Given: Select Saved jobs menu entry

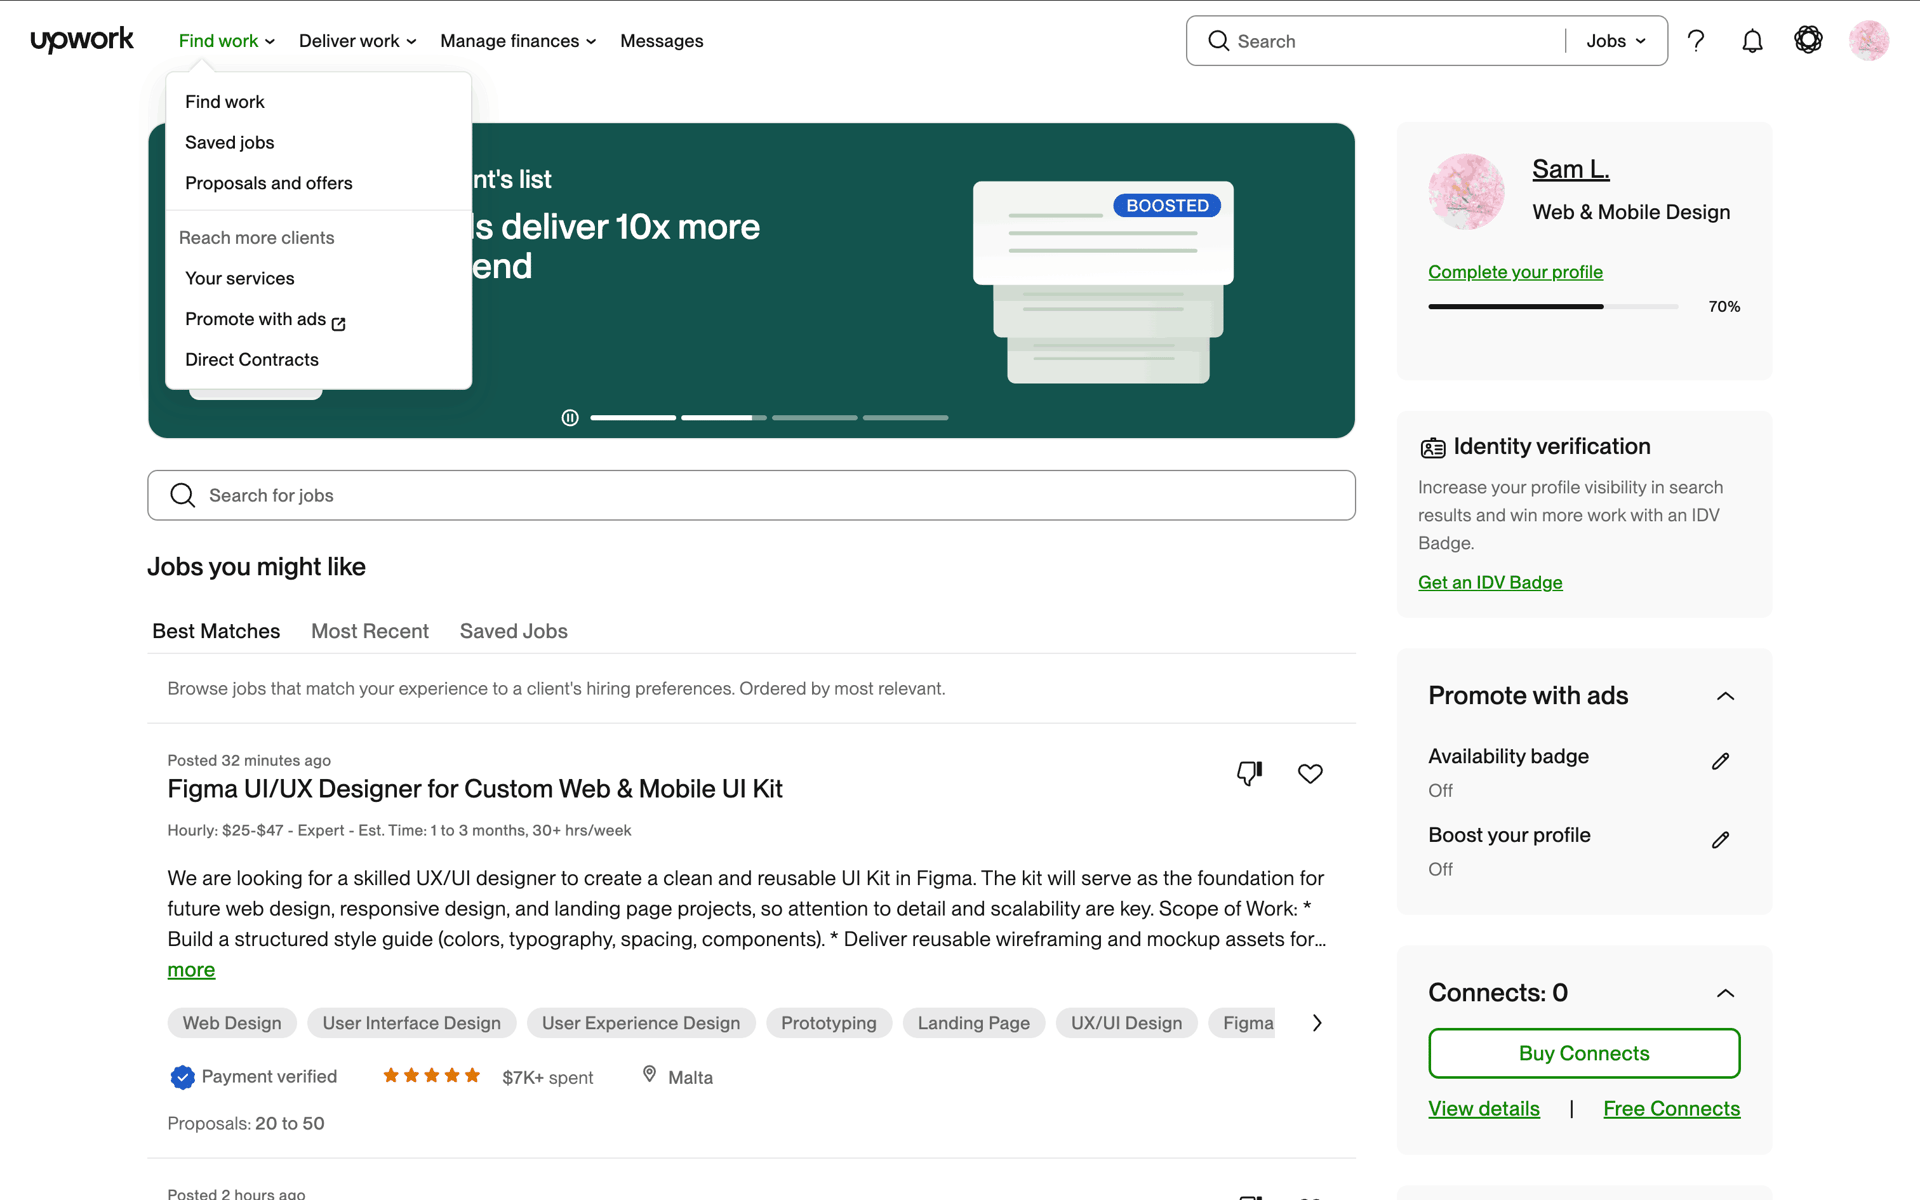Looking at the screenshot, I should click(x=229, y=143).
